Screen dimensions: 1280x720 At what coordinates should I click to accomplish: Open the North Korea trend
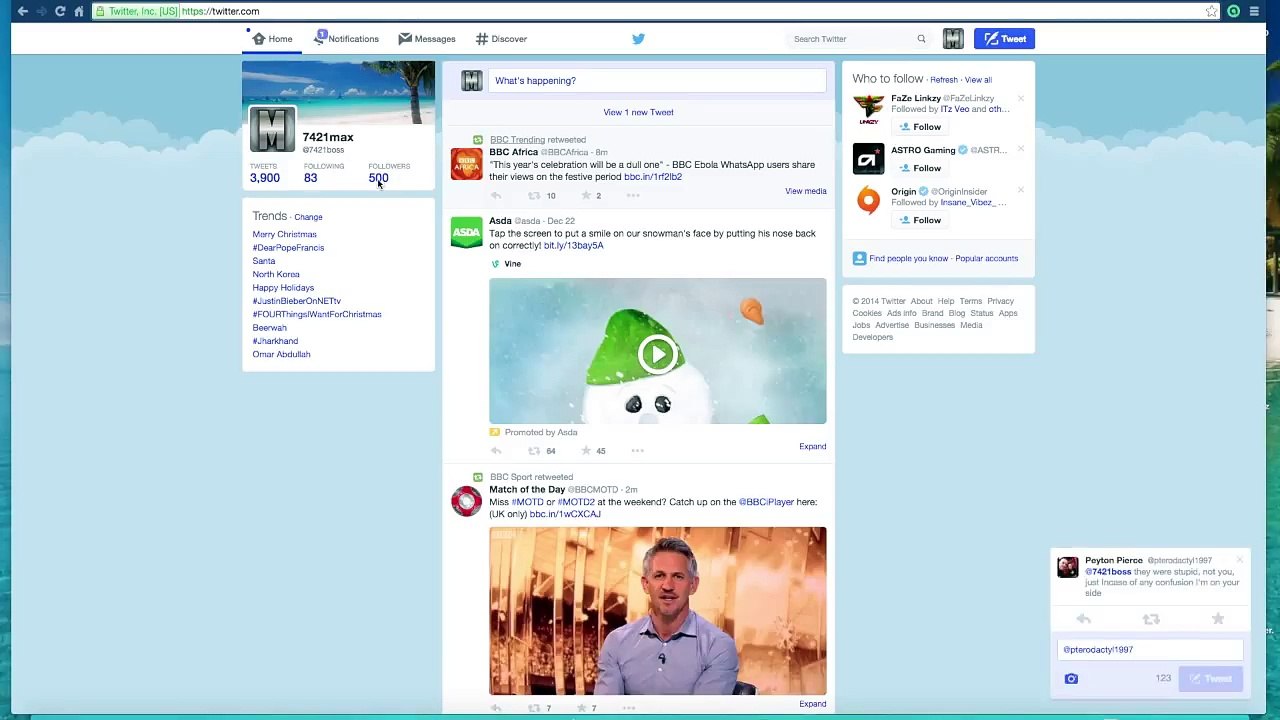276,274
